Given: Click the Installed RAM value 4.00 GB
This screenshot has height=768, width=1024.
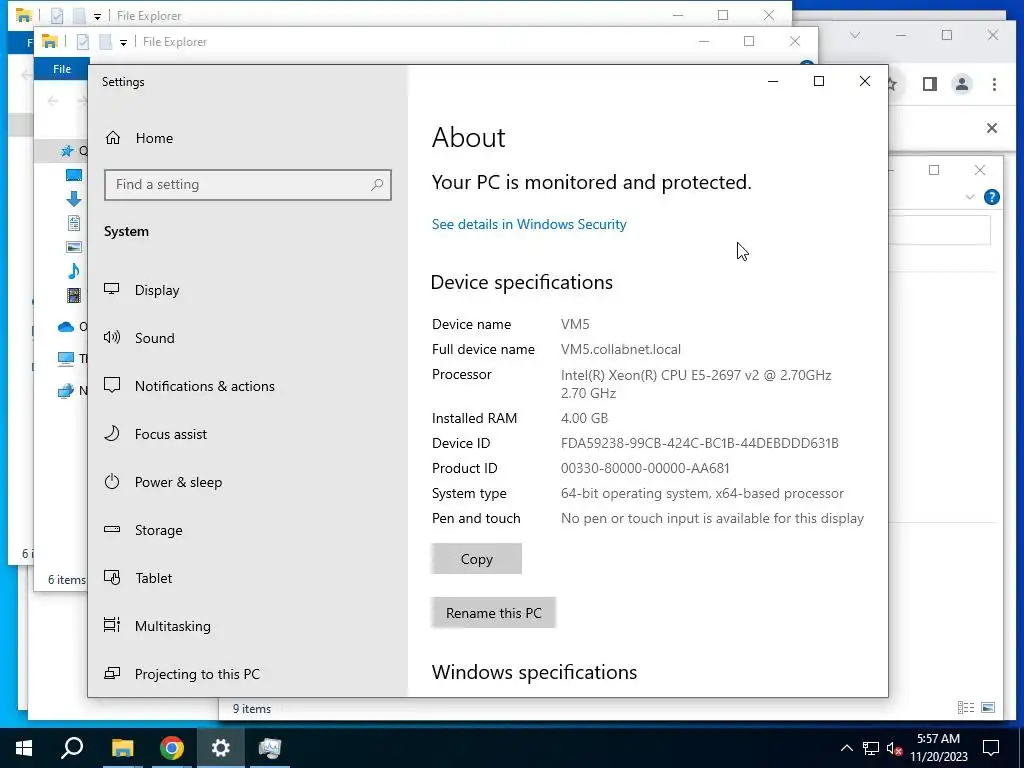Looking at the screenshot, I should pyautogui.click(x=584, y=419).
